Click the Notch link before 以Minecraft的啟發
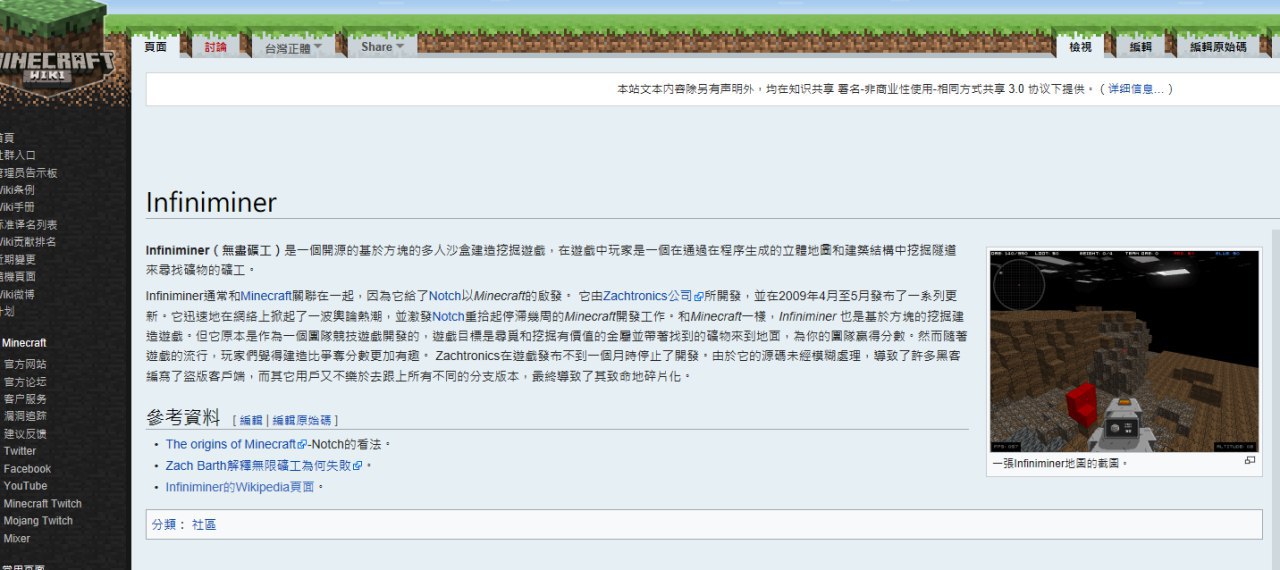Screen dimensions: 1280x570 coord(445,296)
